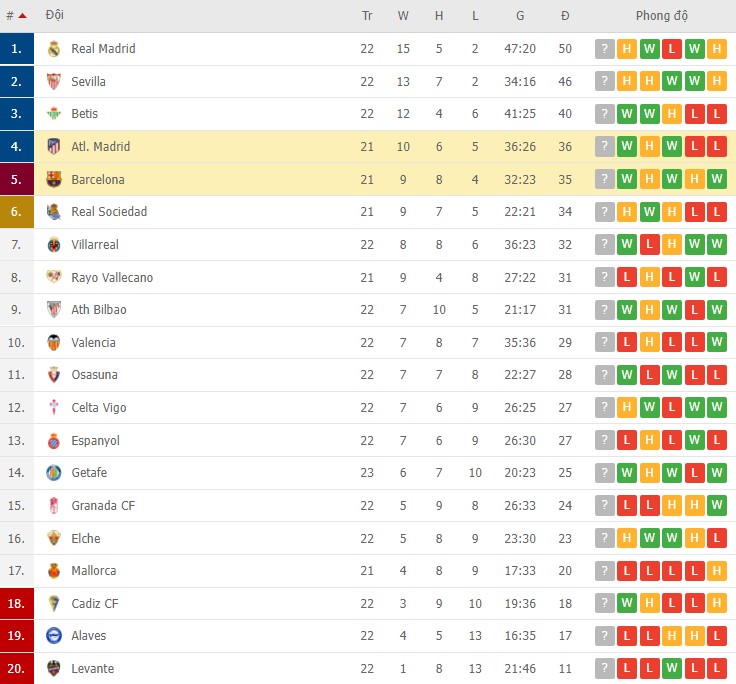Click Mallorca's orange H form badge

[x=717, y=571]
